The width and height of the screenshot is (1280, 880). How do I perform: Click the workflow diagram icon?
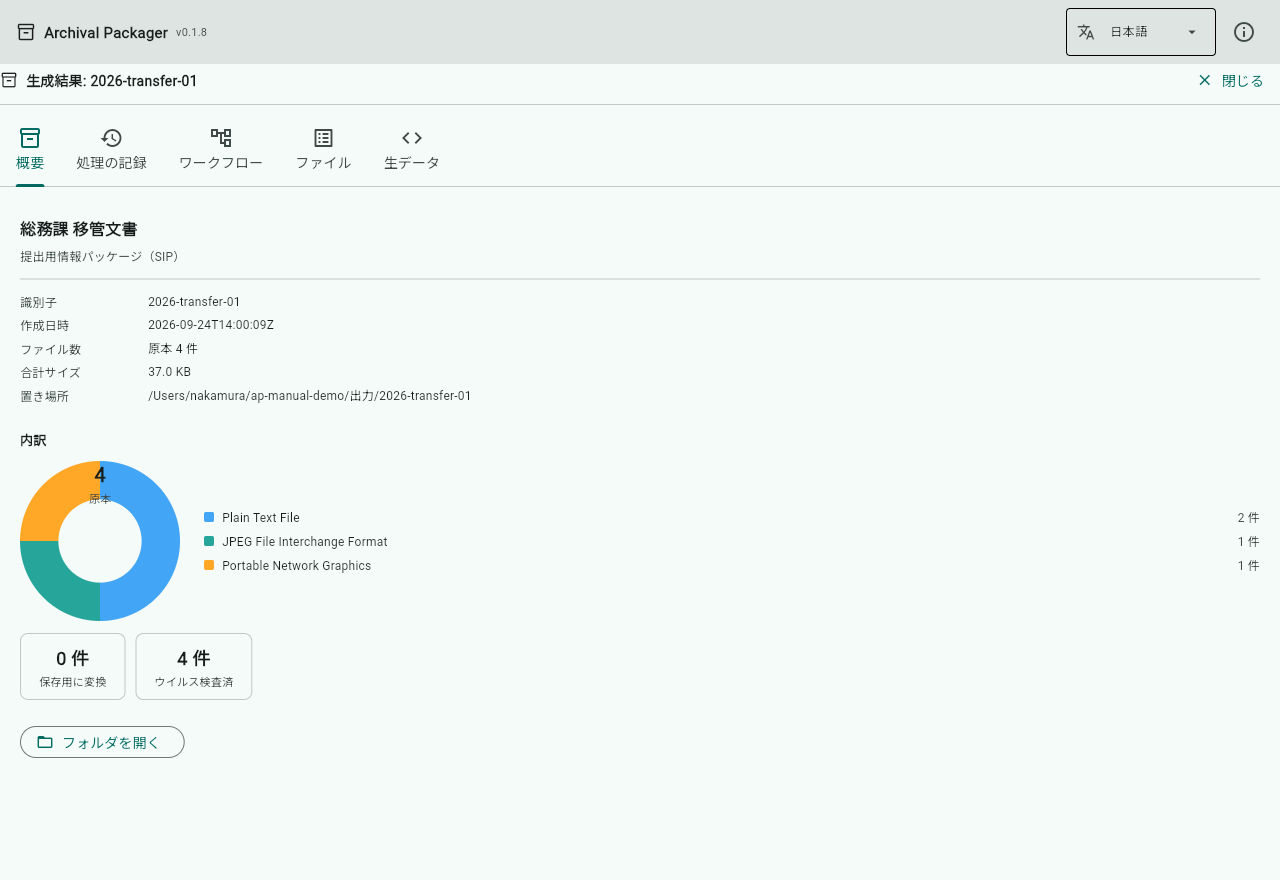(x=221, y=138)
